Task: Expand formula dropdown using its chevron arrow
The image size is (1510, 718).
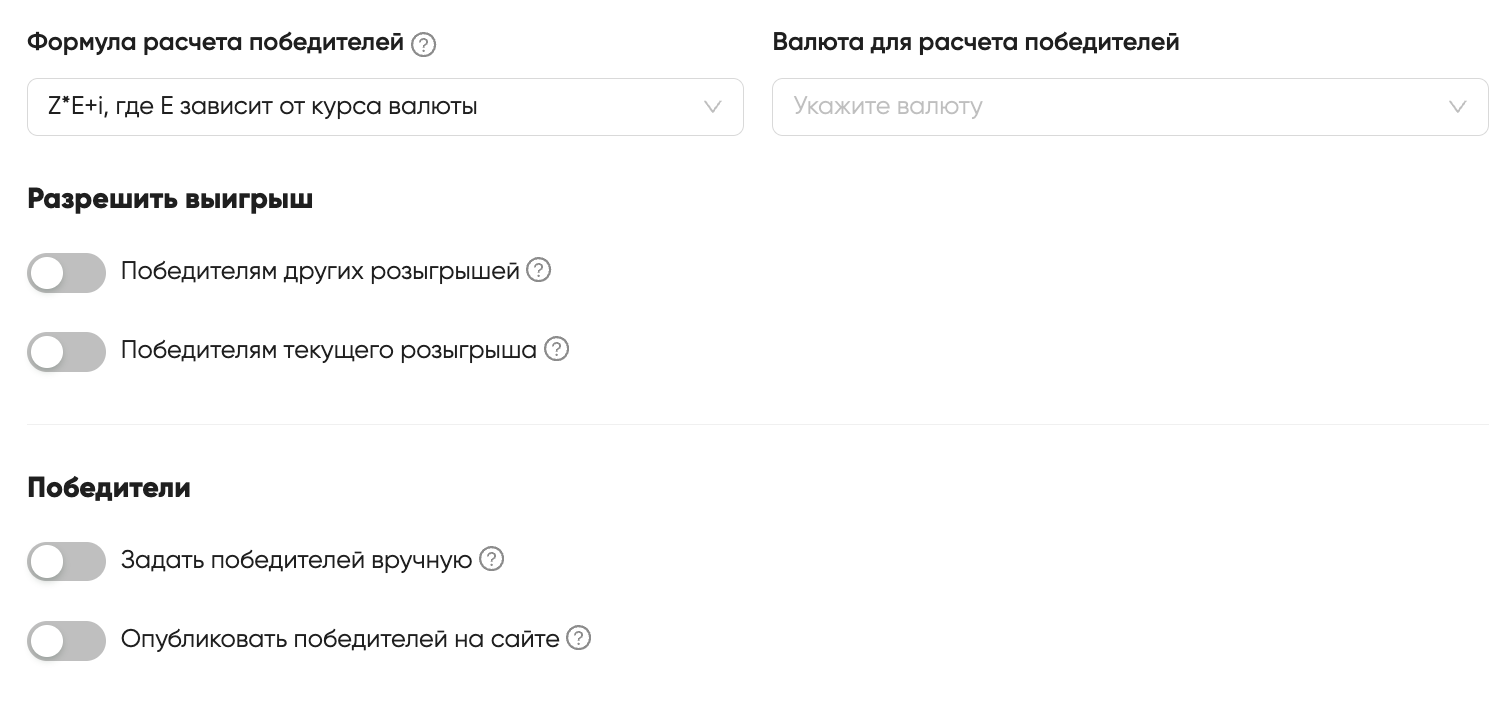Action: [x=713, y=107]
